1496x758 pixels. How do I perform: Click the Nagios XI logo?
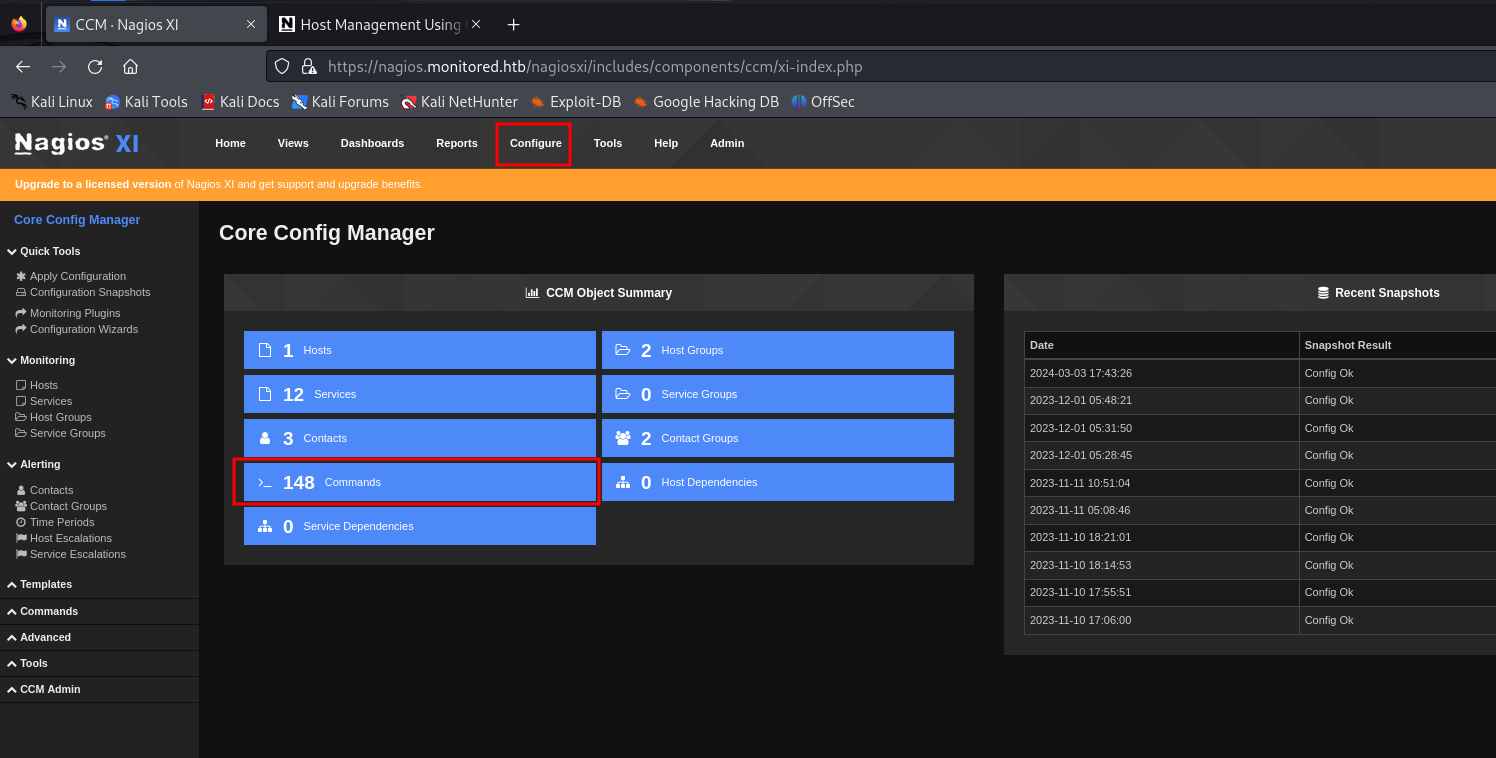77,143
